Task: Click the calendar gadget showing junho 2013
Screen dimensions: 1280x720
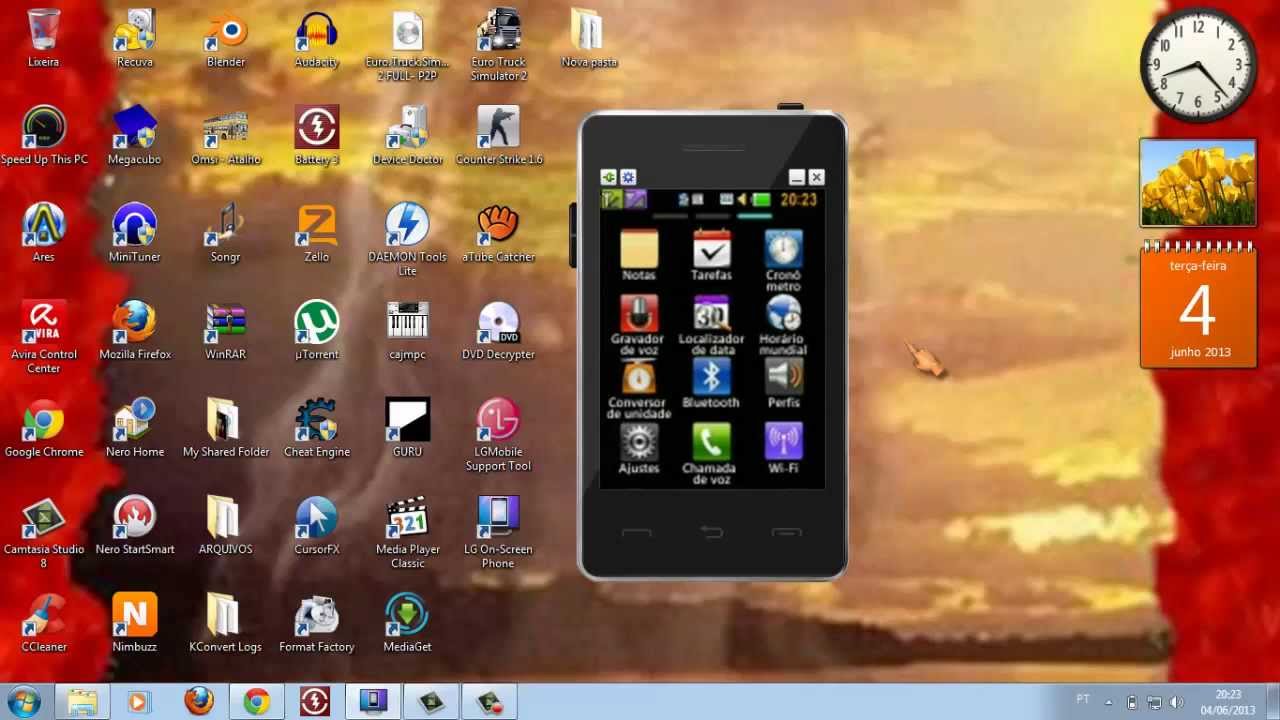Action: click(1198, 305)
